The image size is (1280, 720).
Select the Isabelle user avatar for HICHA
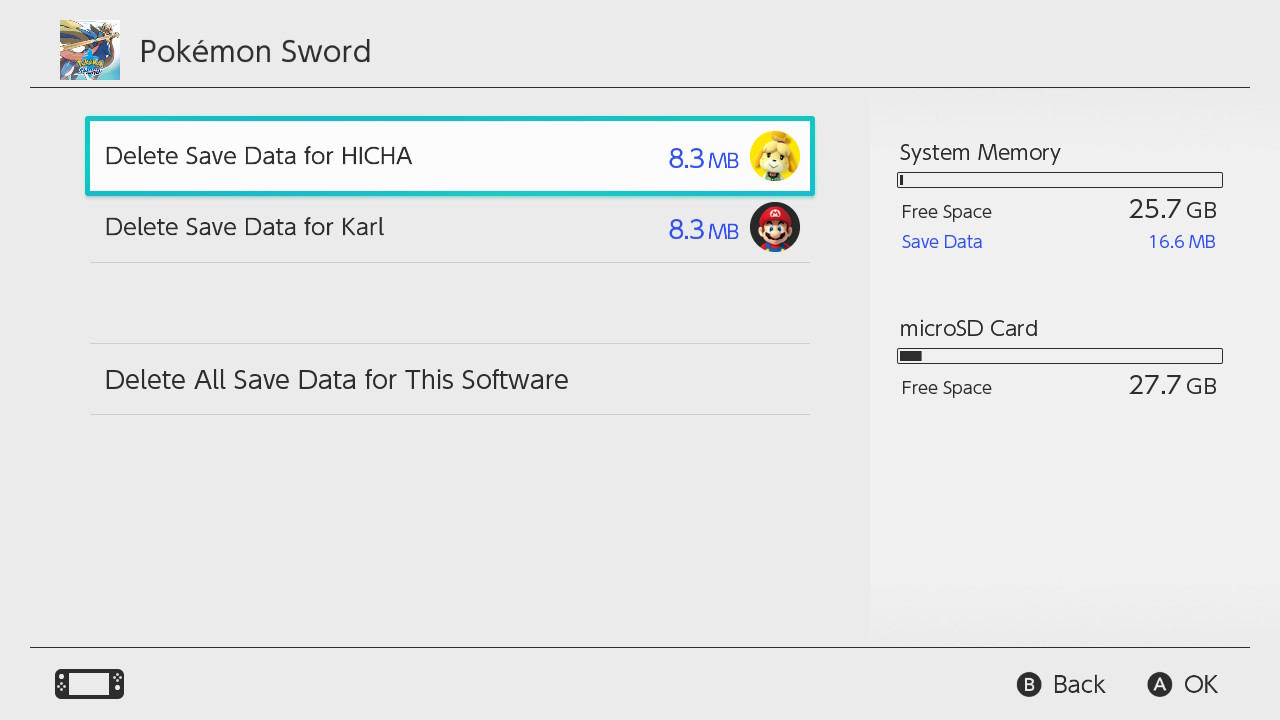(x=775, y=156)
